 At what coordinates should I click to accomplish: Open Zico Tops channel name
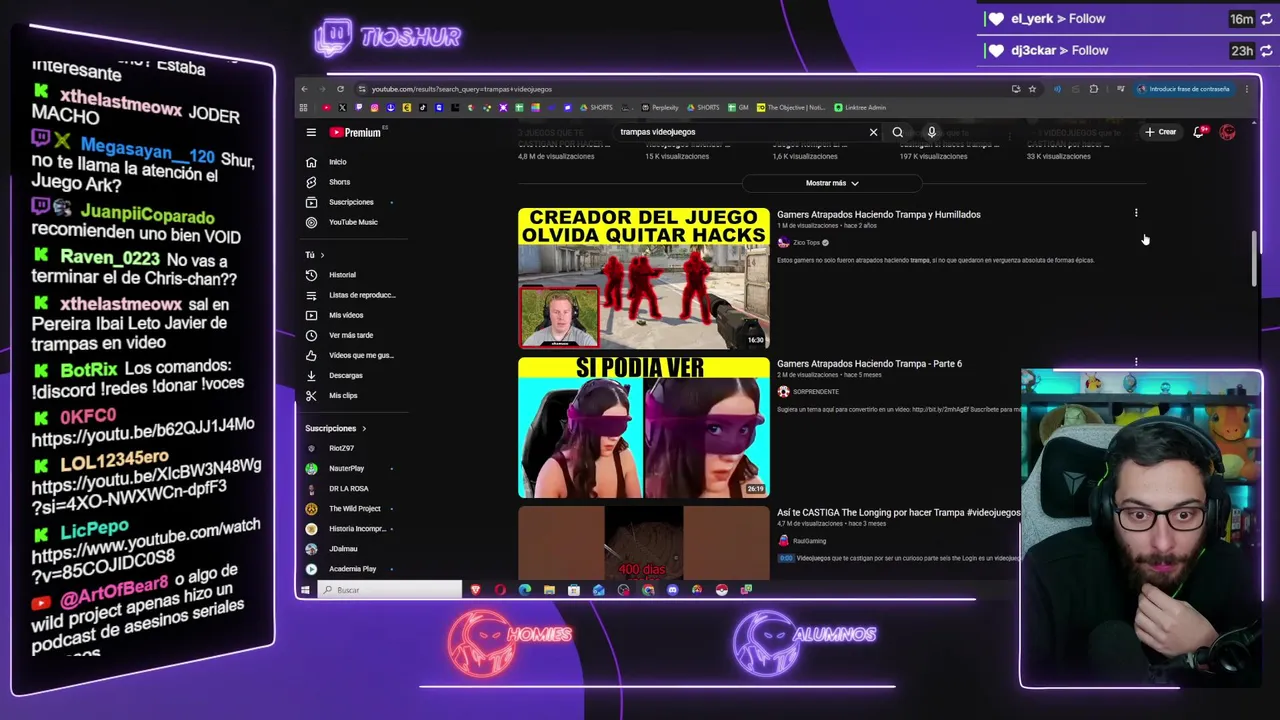tap(806, 243)
